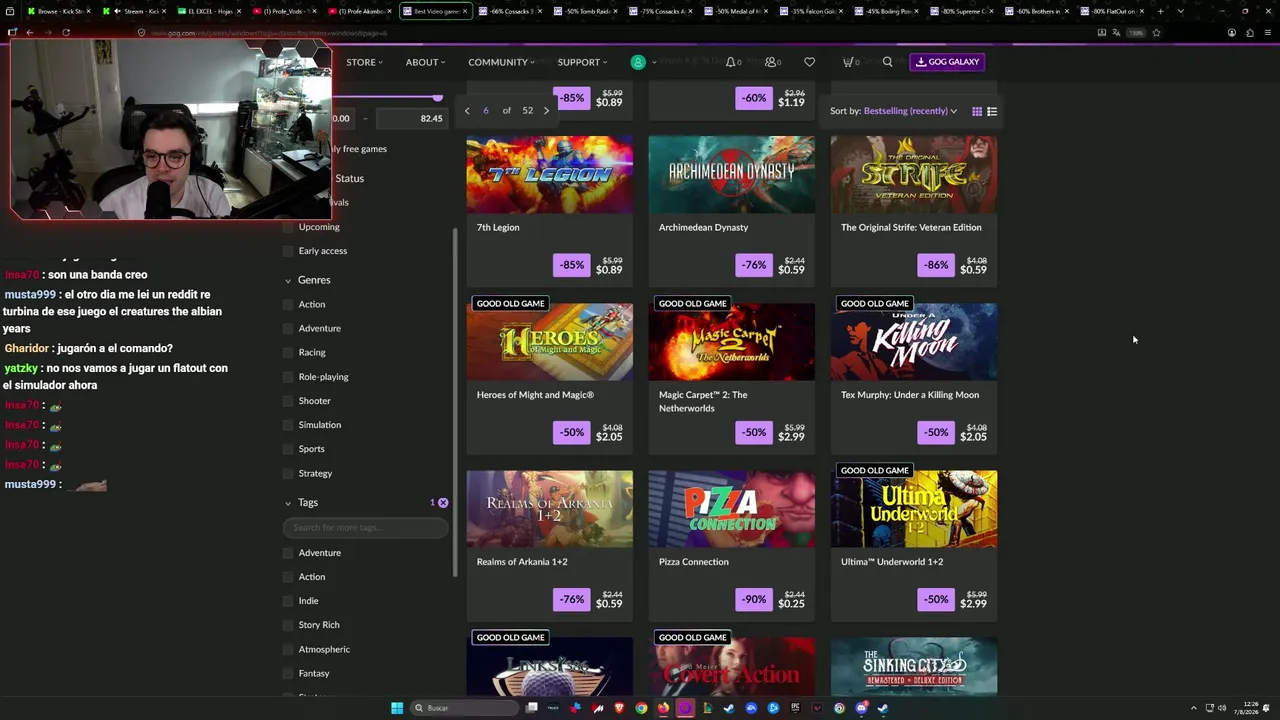
Task: Open the notifications bell icon
Action: (733, 62)
